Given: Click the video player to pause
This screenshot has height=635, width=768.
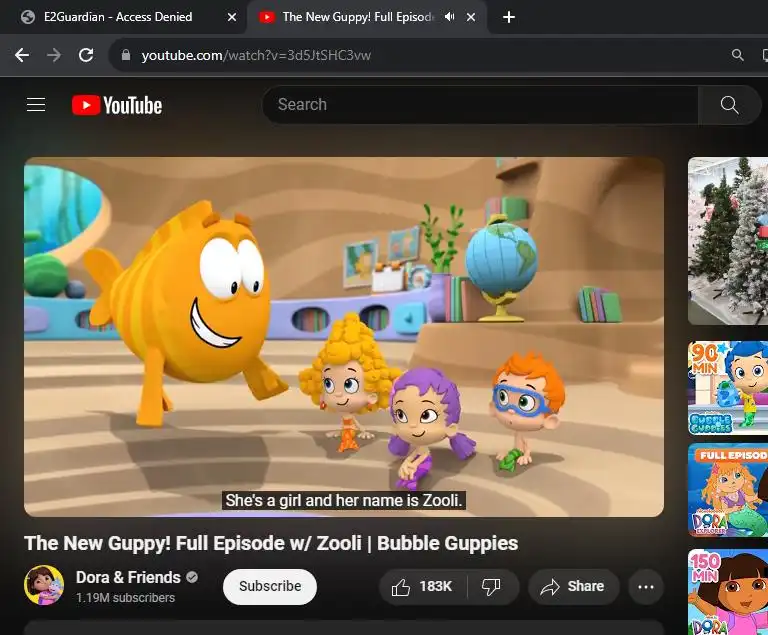Looking at the screenshot, I should [344, 337].
